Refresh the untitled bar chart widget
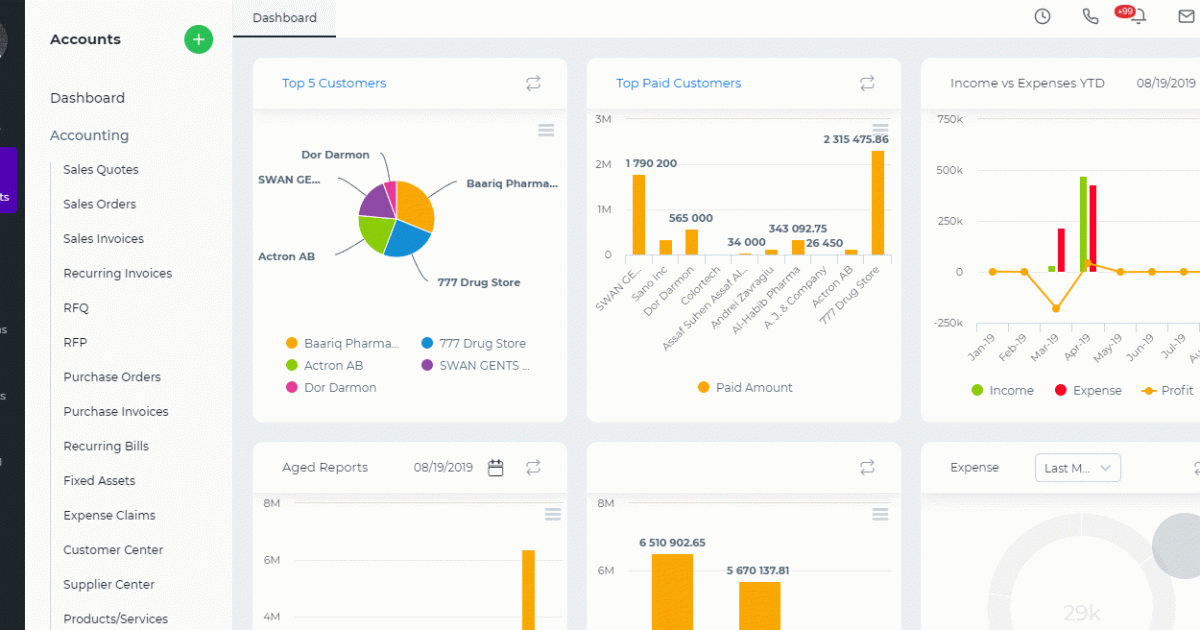The image size is (1200, 630). pos(867,467)
